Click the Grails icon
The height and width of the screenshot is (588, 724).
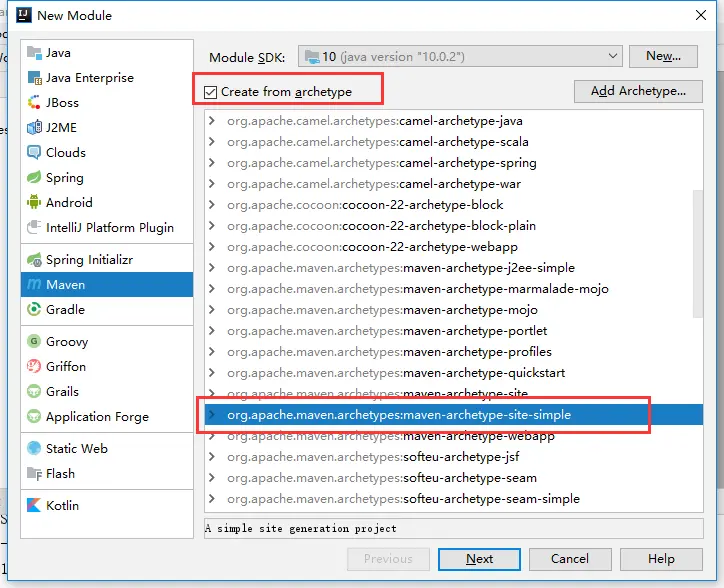click(x=34, y=391)
